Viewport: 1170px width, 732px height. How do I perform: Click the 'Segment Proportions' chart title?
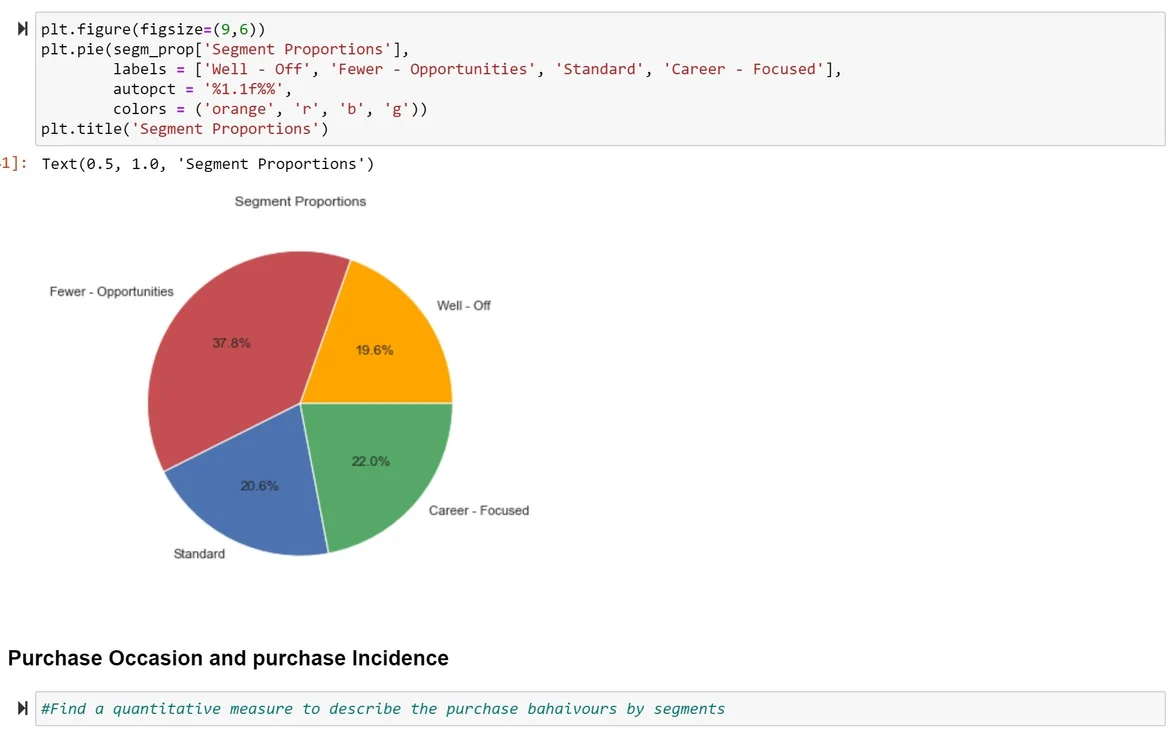coord(300,202)
